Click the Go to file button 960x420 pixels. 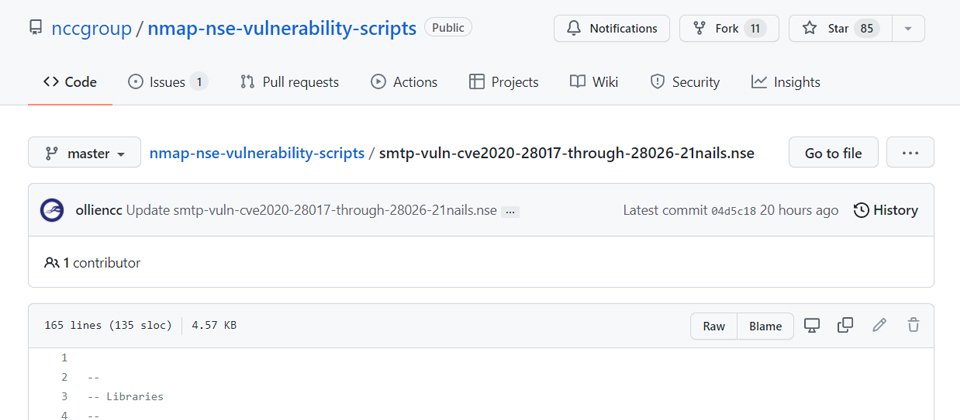coord(833,152)
